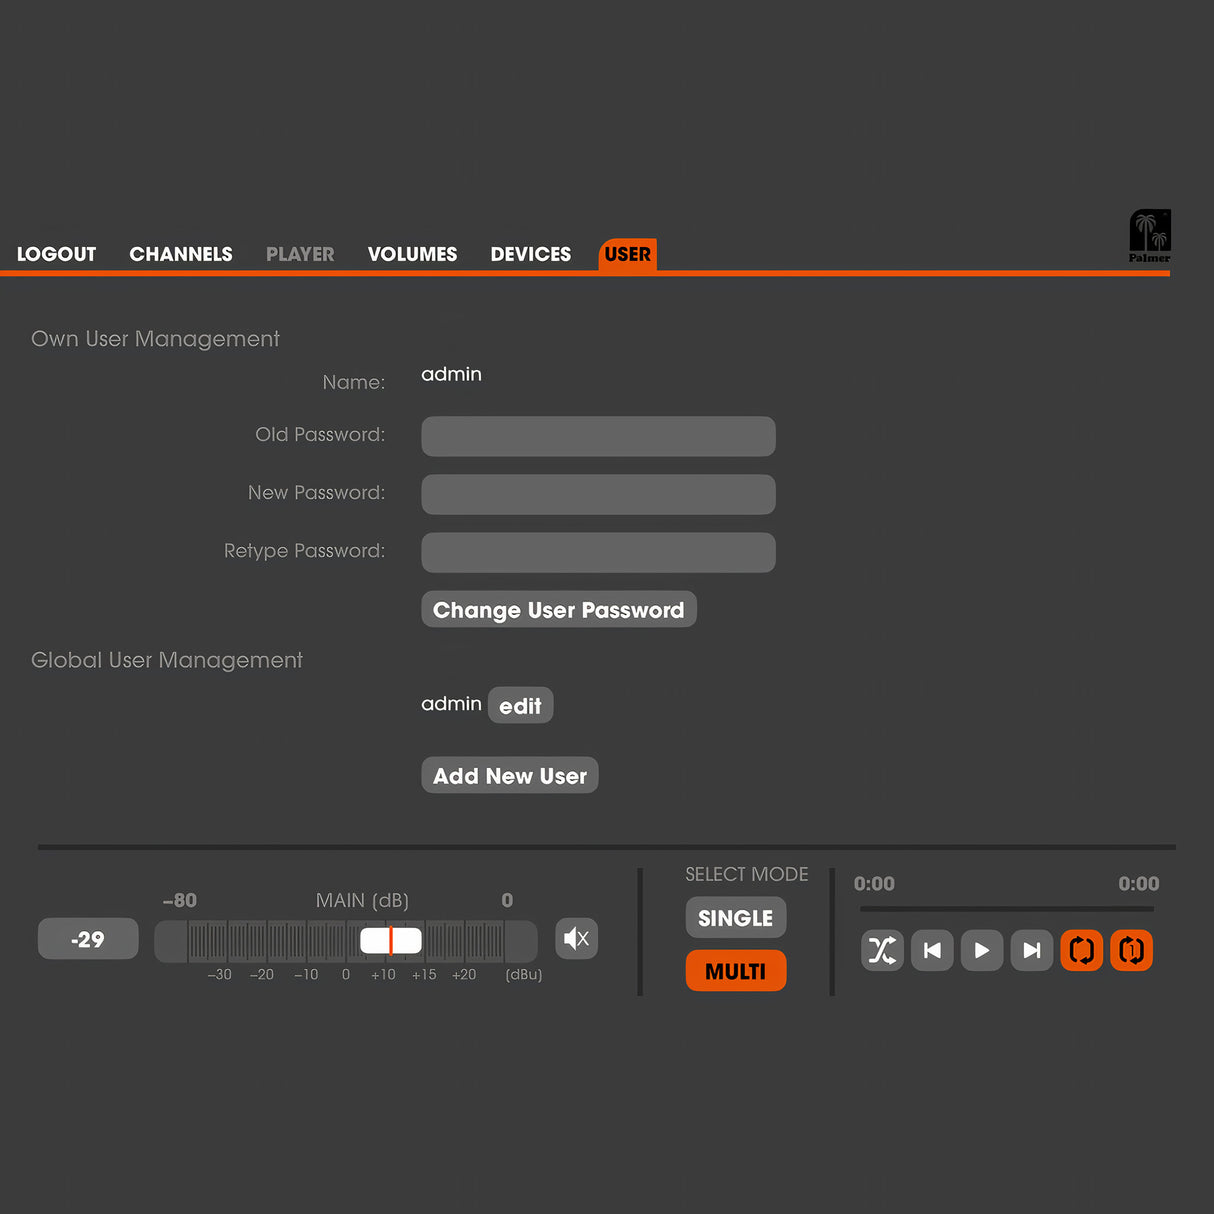
Task: Switch to the CHANNELS tab
Action: [x=181, y=254]
